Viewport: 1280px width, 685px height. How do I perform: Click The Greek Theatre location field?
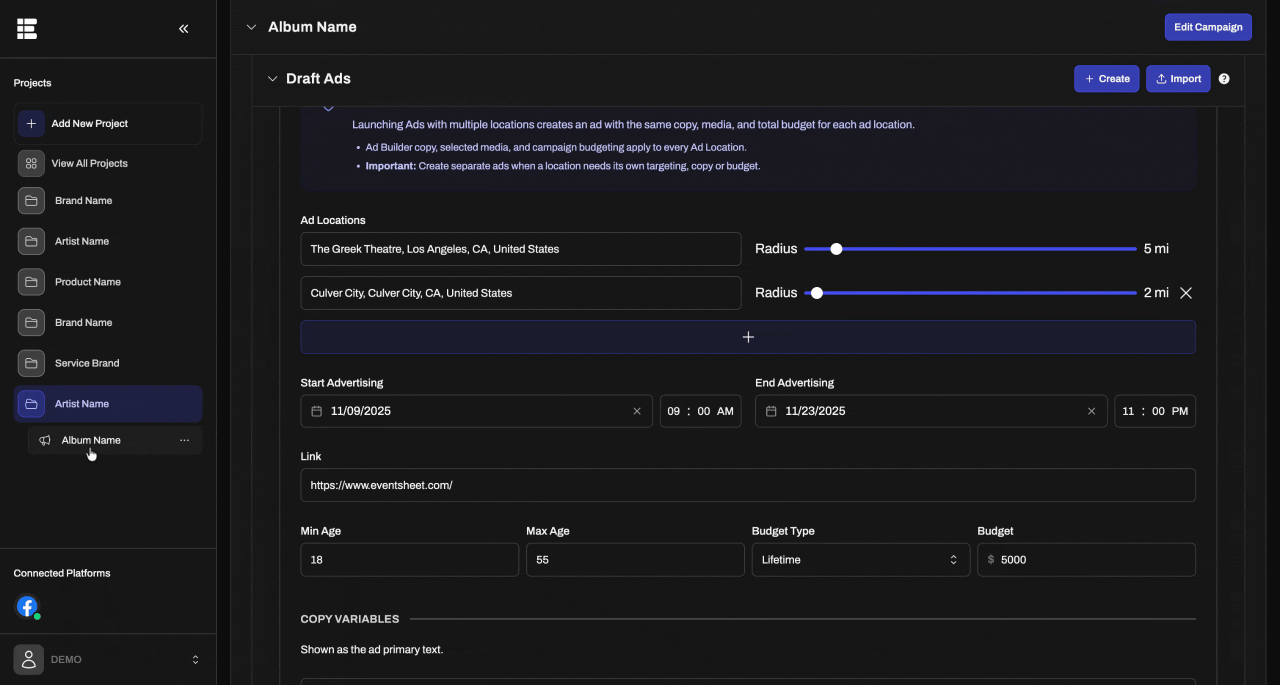click(x=521, y=249)
